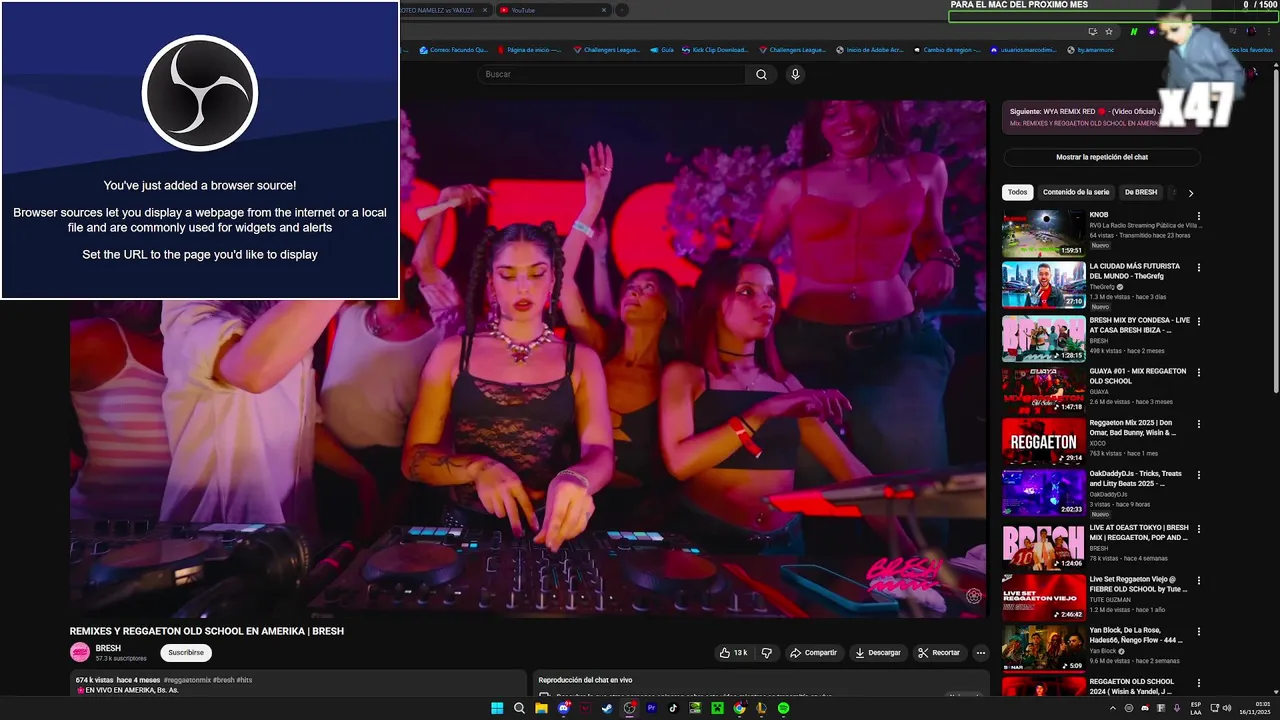Share the video via Compartir
The image size is (1280, 720).
coord(813,653)
